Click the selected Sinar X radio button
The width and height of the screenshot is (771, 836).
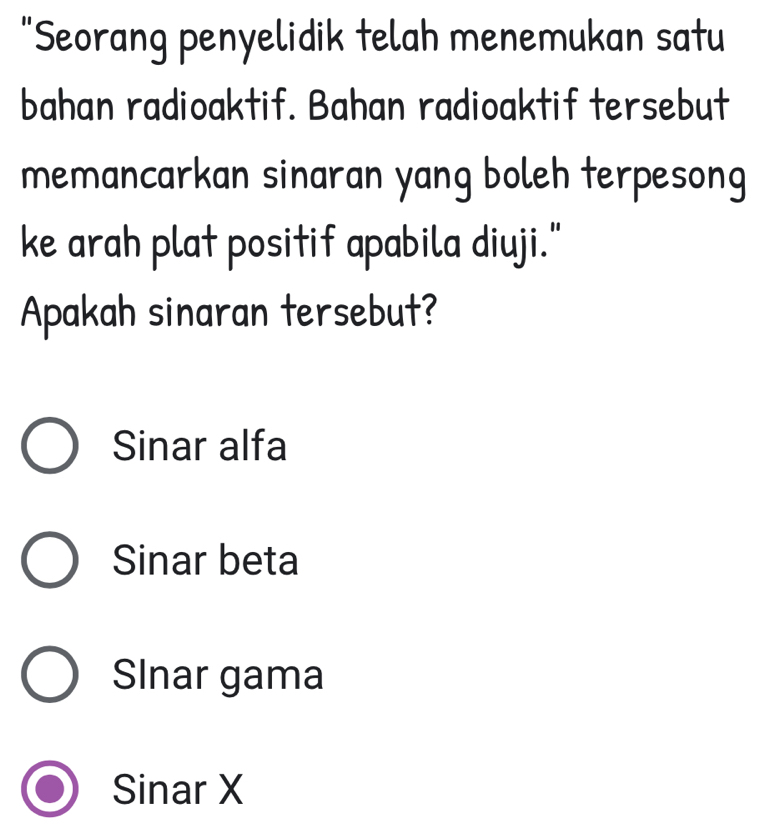49,790
